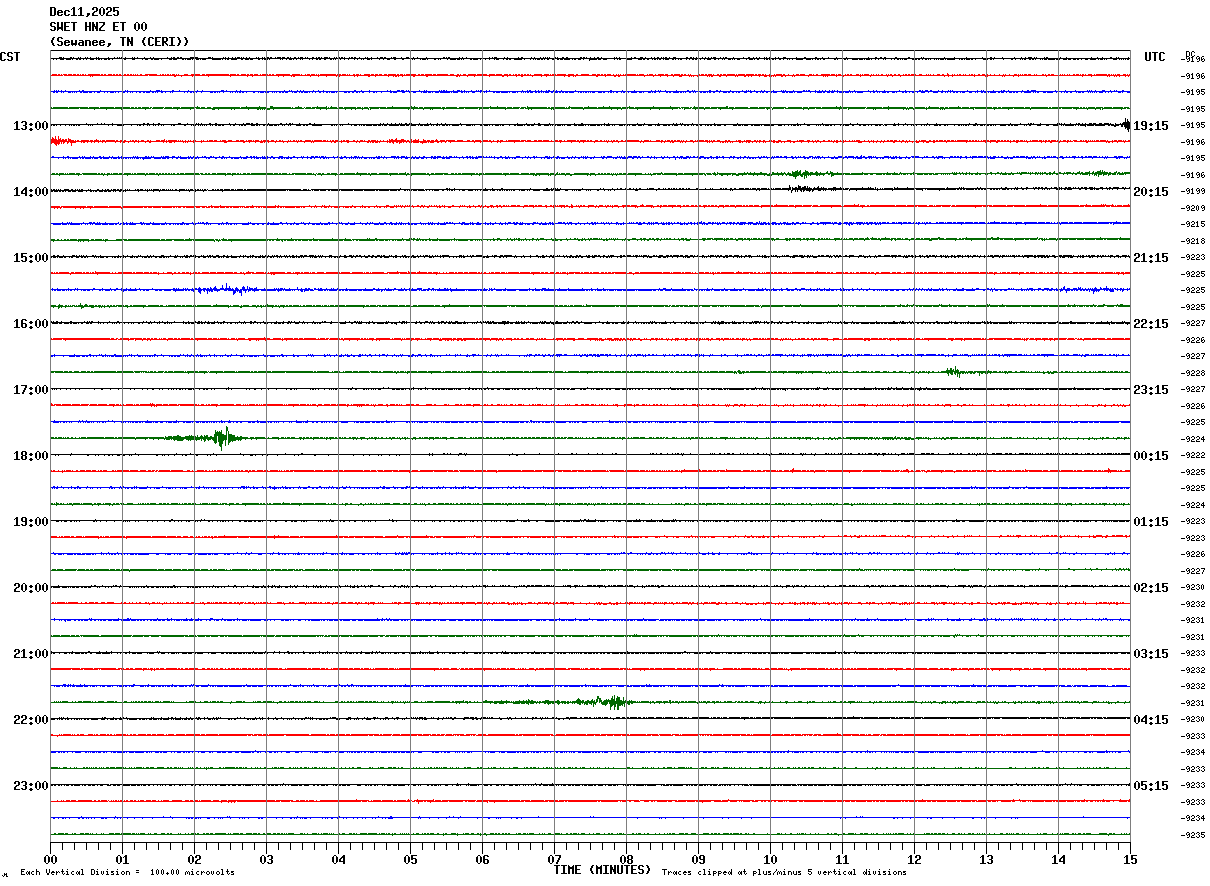
Task: Click the 19:15 UTC time label
Action: [x=1150, y=126]
